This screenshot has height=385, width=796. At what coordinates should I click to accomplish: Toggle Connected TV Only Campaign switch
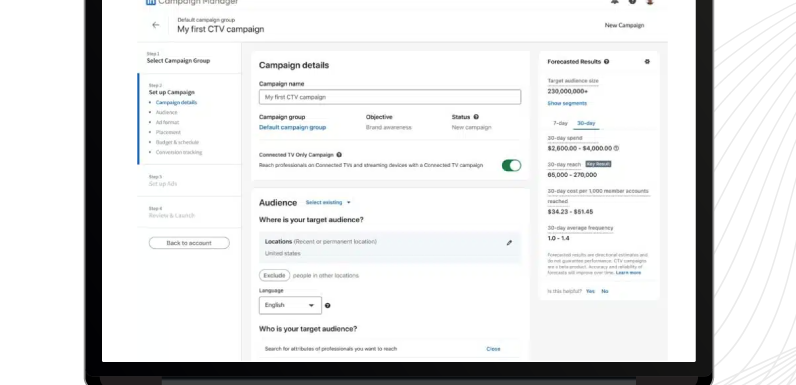(x=511, y=165)
